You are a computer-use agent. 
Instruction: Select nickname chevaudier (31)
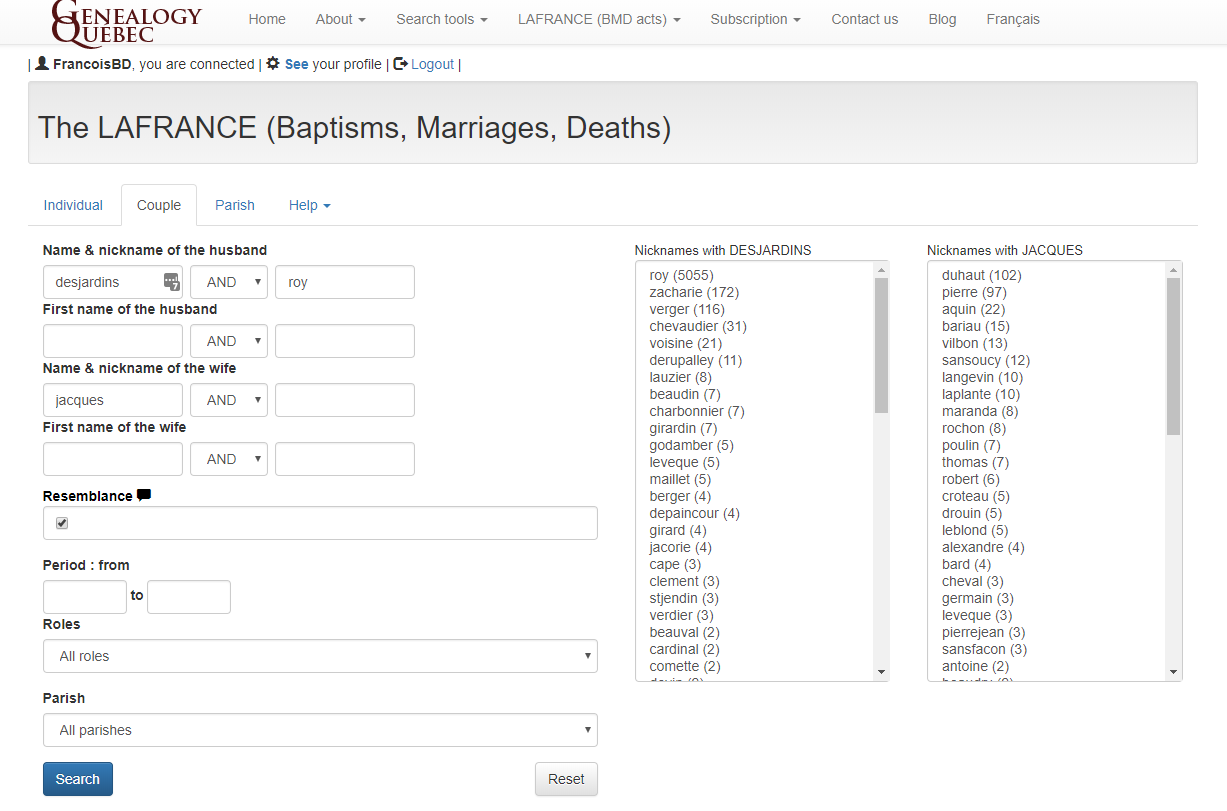(x=698, y=326)
